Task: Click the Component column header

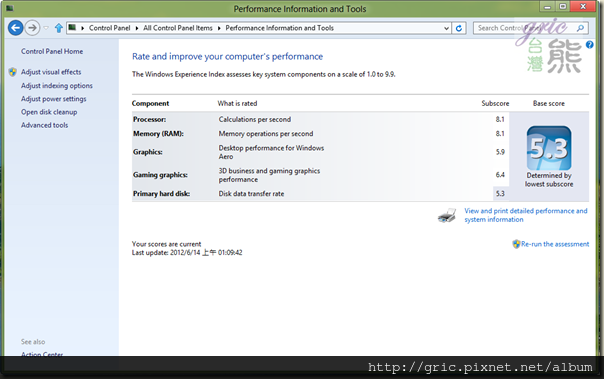Action: (150, 103)
